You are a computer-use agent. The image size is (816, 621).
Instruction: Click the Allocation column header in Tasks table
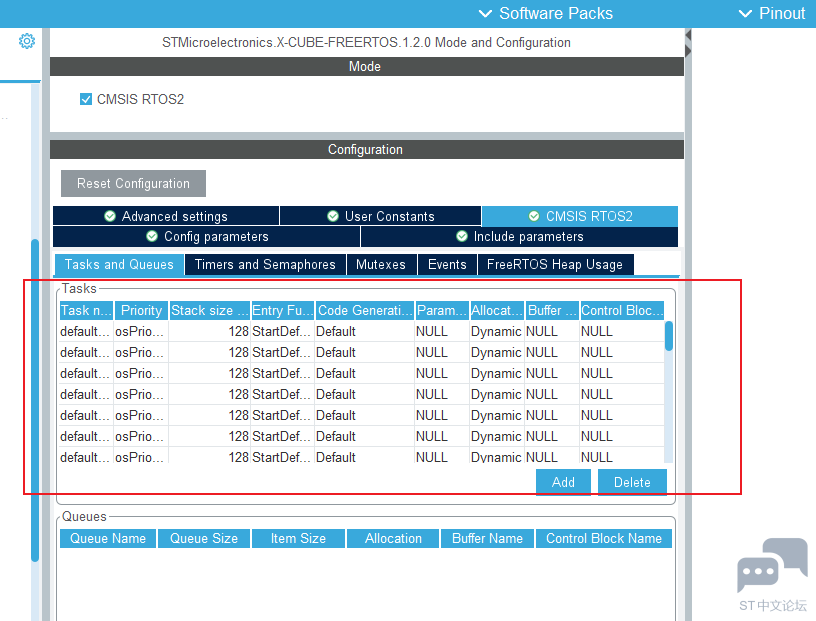[x=497, y=310]
